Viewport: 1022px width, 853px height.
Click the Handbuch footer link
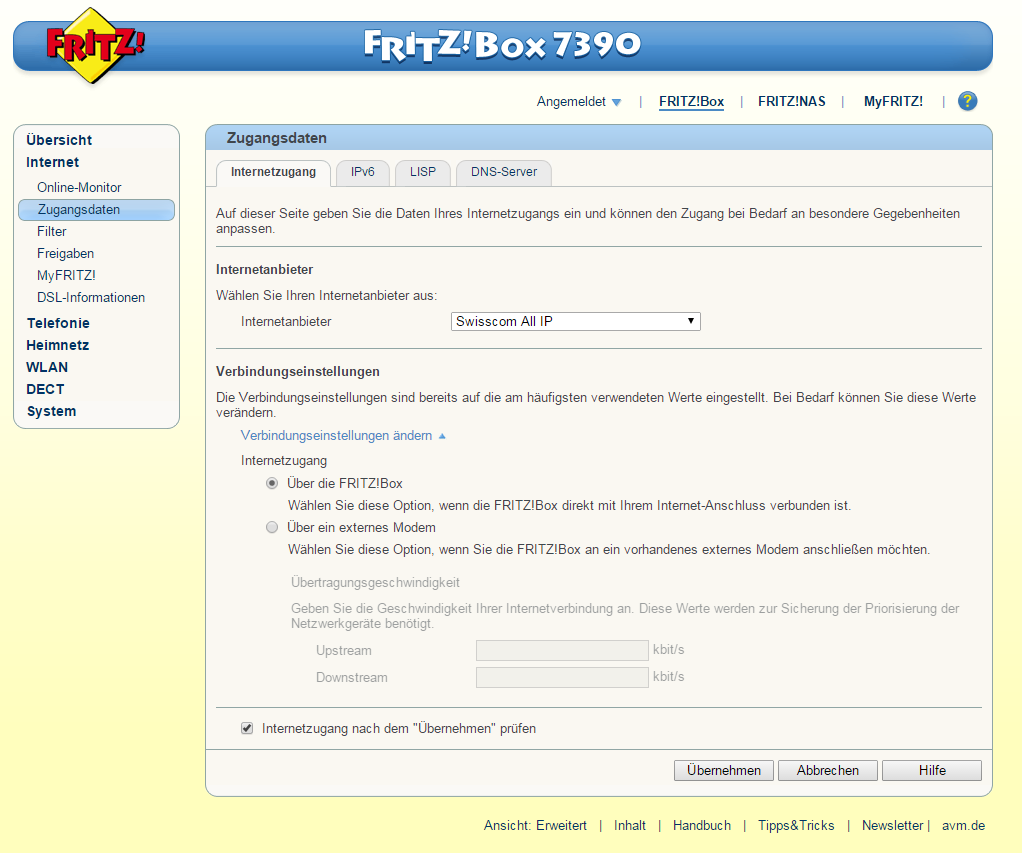[x=701, y=825]
